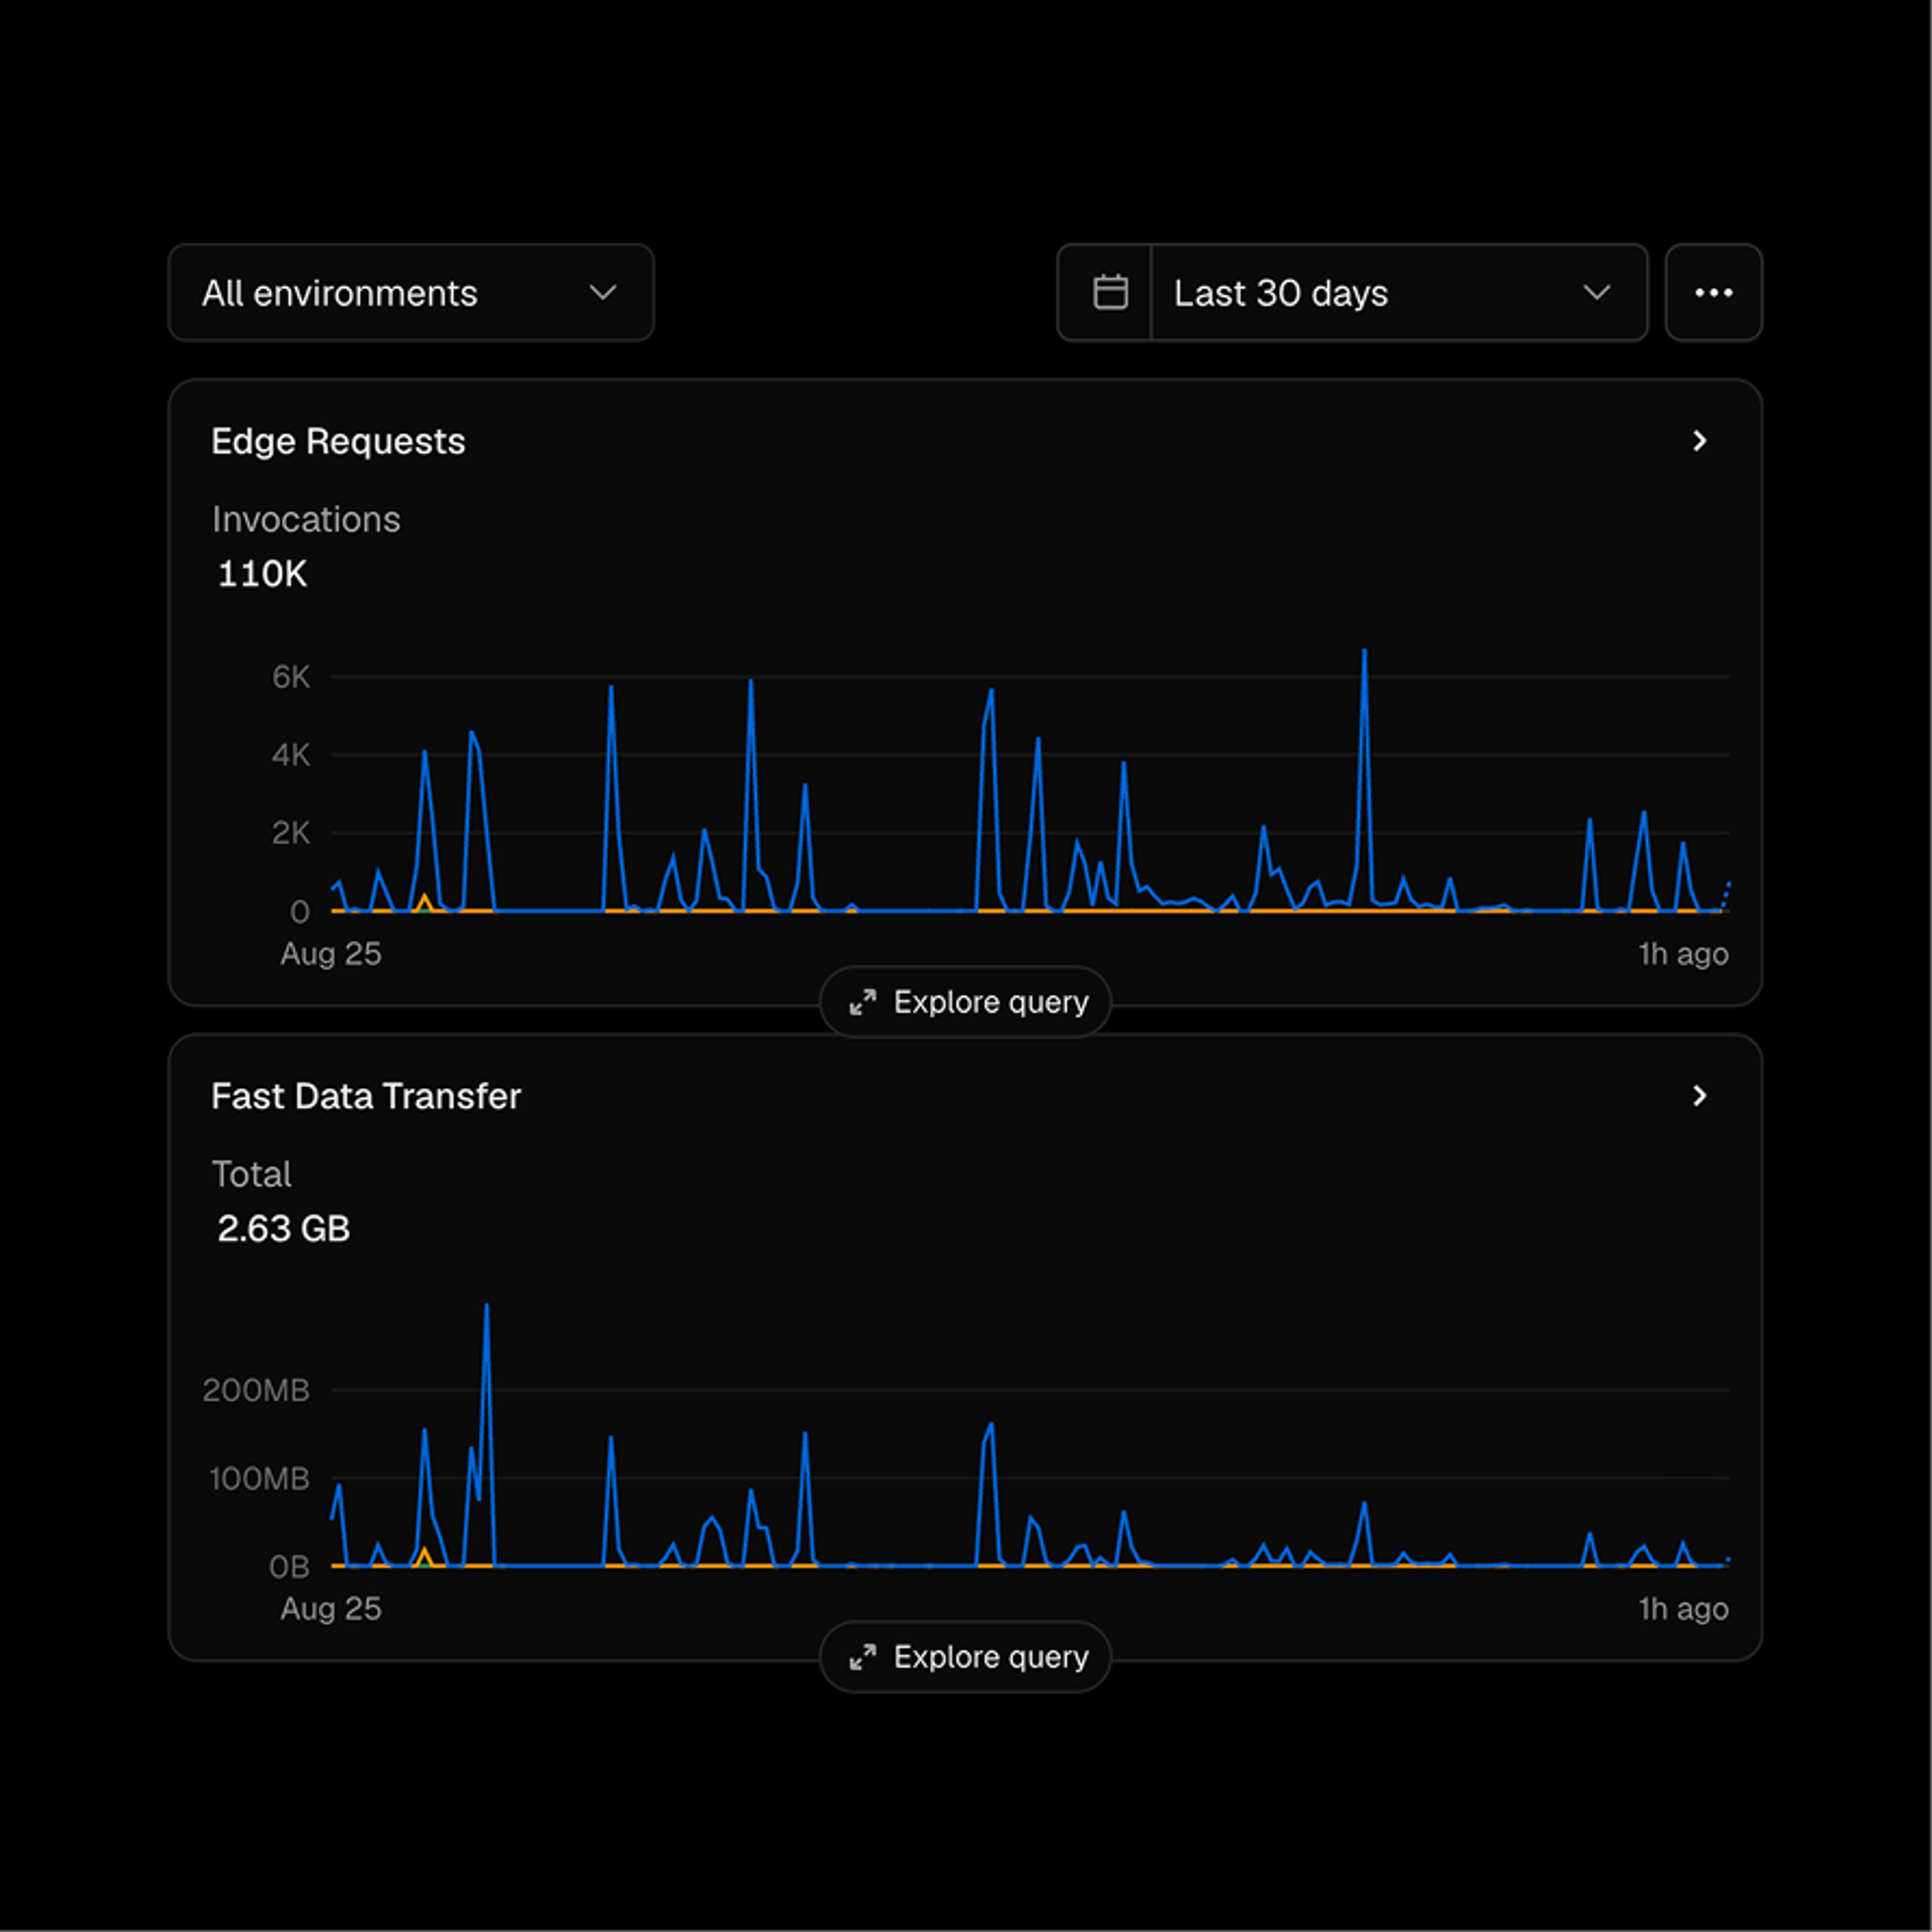Click Aug 25 label under Fast Data Transfer chart
This screenshot has height=1932, width=1932.
(331, 1609)
